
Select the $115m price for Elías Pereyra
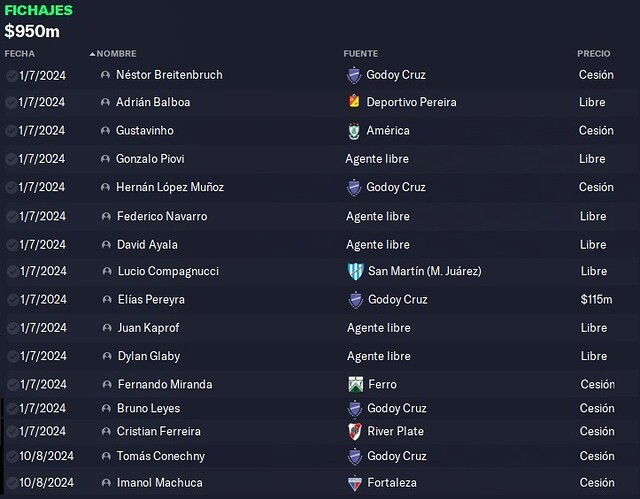[596, 299]
